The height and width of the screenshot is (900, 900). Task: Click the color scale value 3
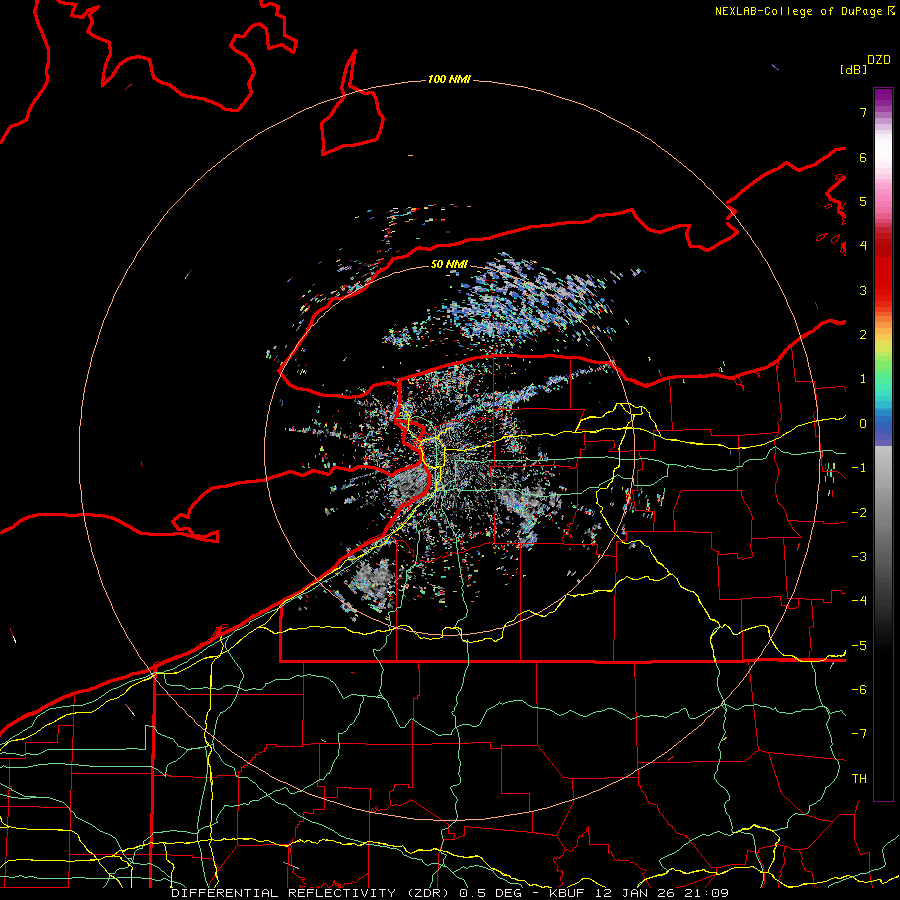863,290
